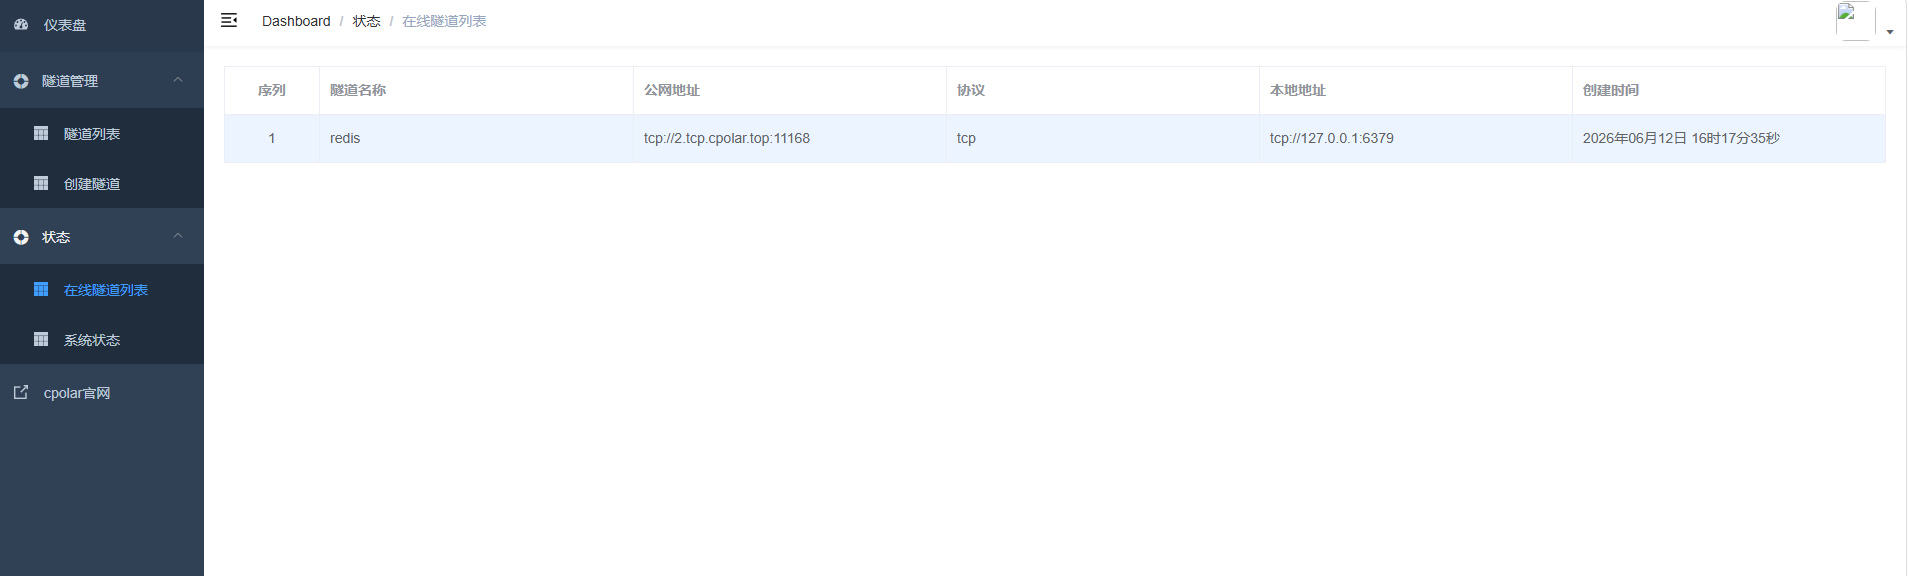Screen dimensions: 1909x576
Task: Select the 状态 sidebar menu label
Action: click(56, 237)
